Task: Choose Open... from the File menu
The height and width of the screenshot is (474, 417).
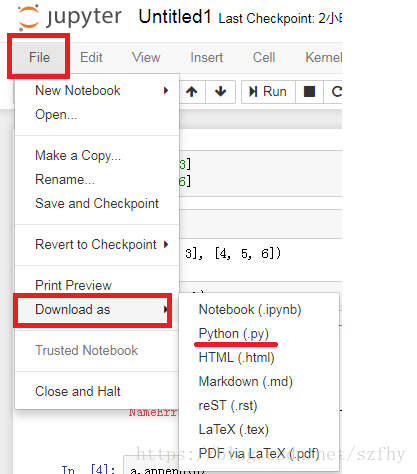Action: point(97,114)
